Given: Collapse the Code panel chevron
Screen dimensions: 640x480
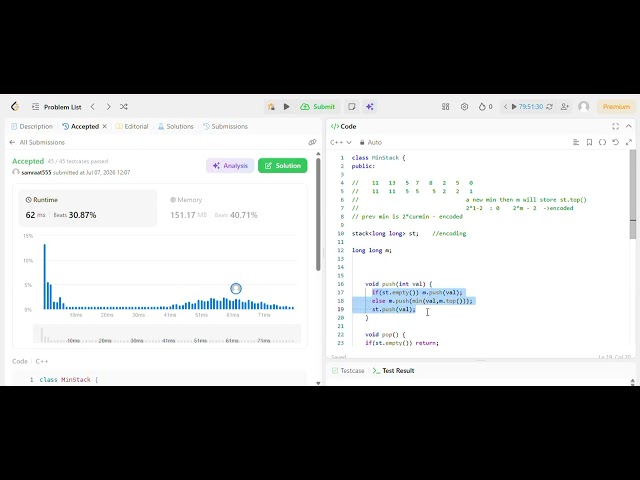Looking at the screenshot, I should point(629,127).
